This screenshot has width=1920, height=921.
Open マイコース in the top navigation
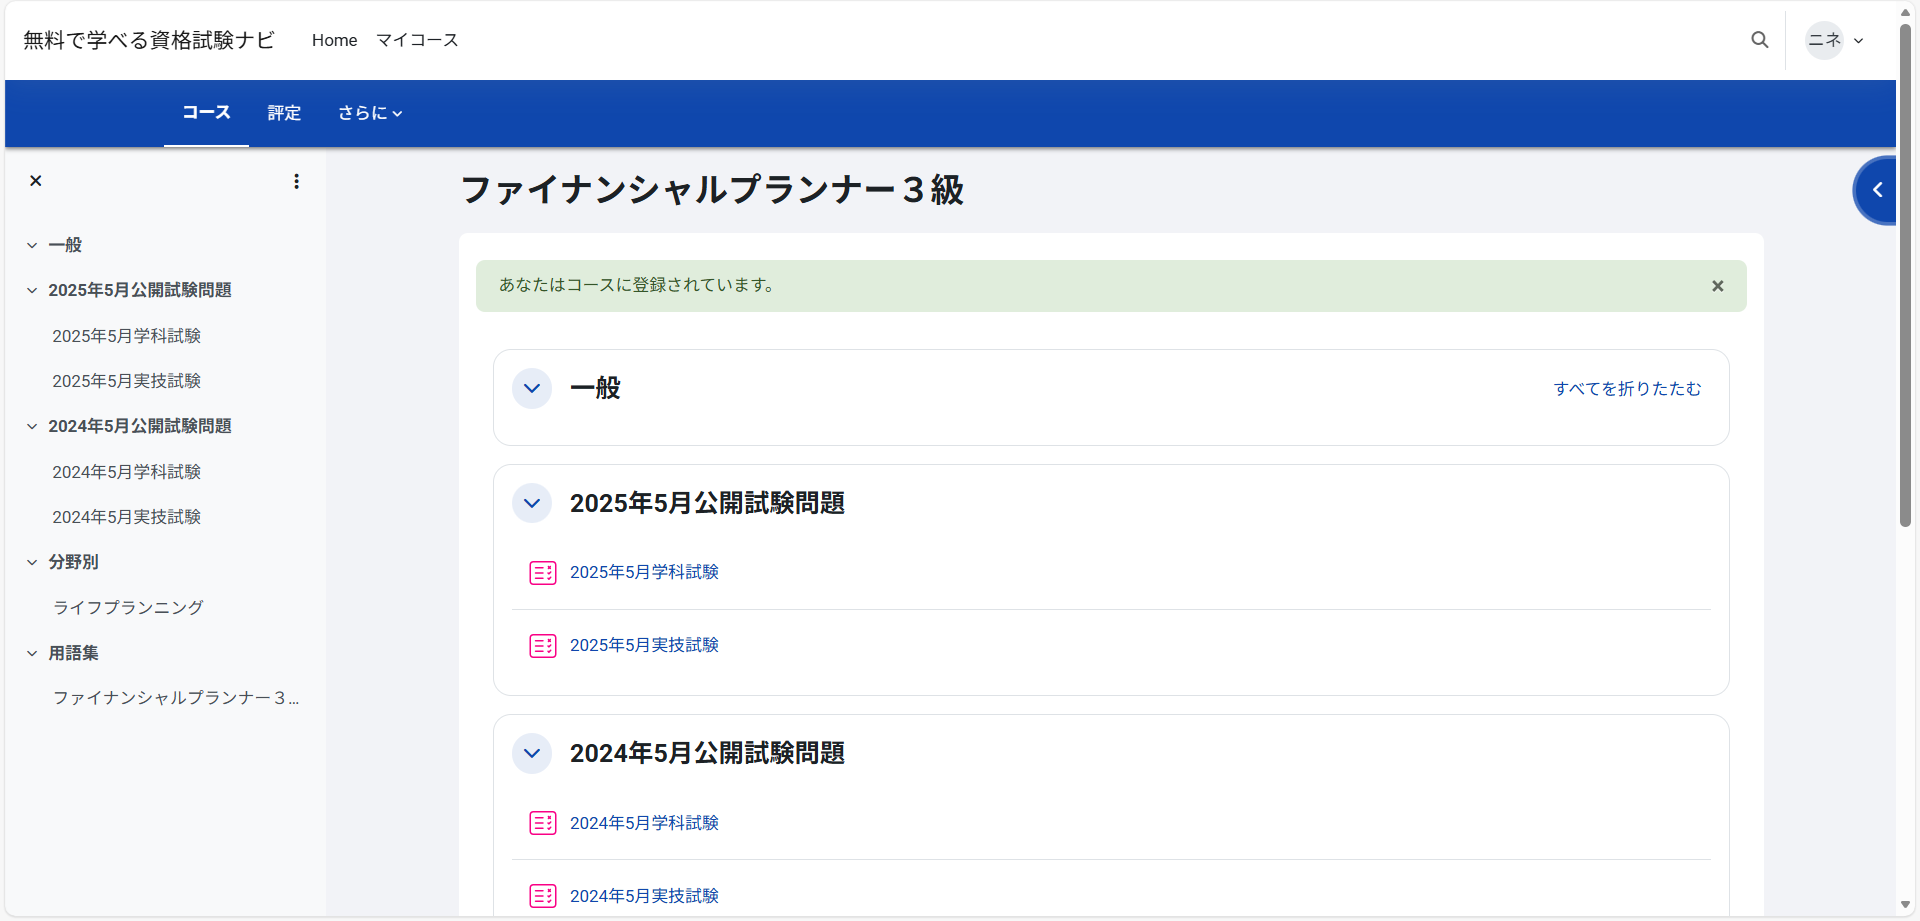coord(417,40)
